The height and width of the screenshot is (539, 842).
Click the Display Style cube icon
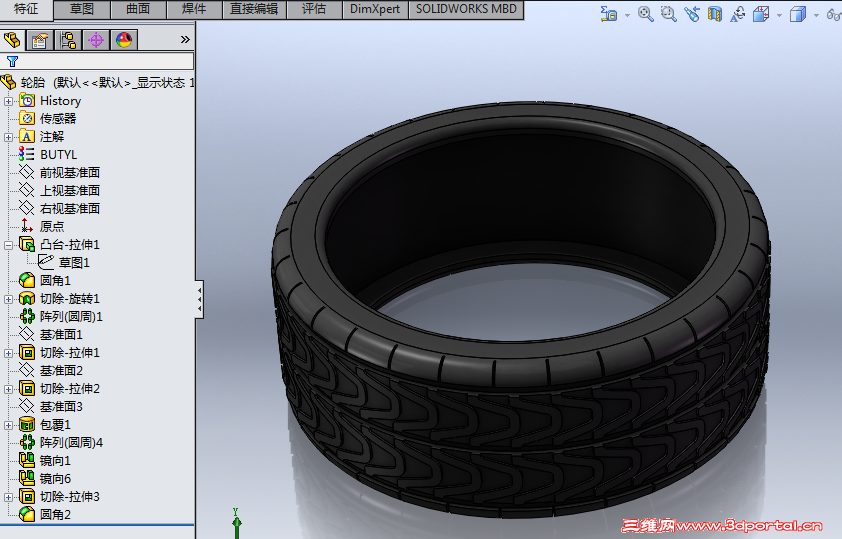coord(798,14)
